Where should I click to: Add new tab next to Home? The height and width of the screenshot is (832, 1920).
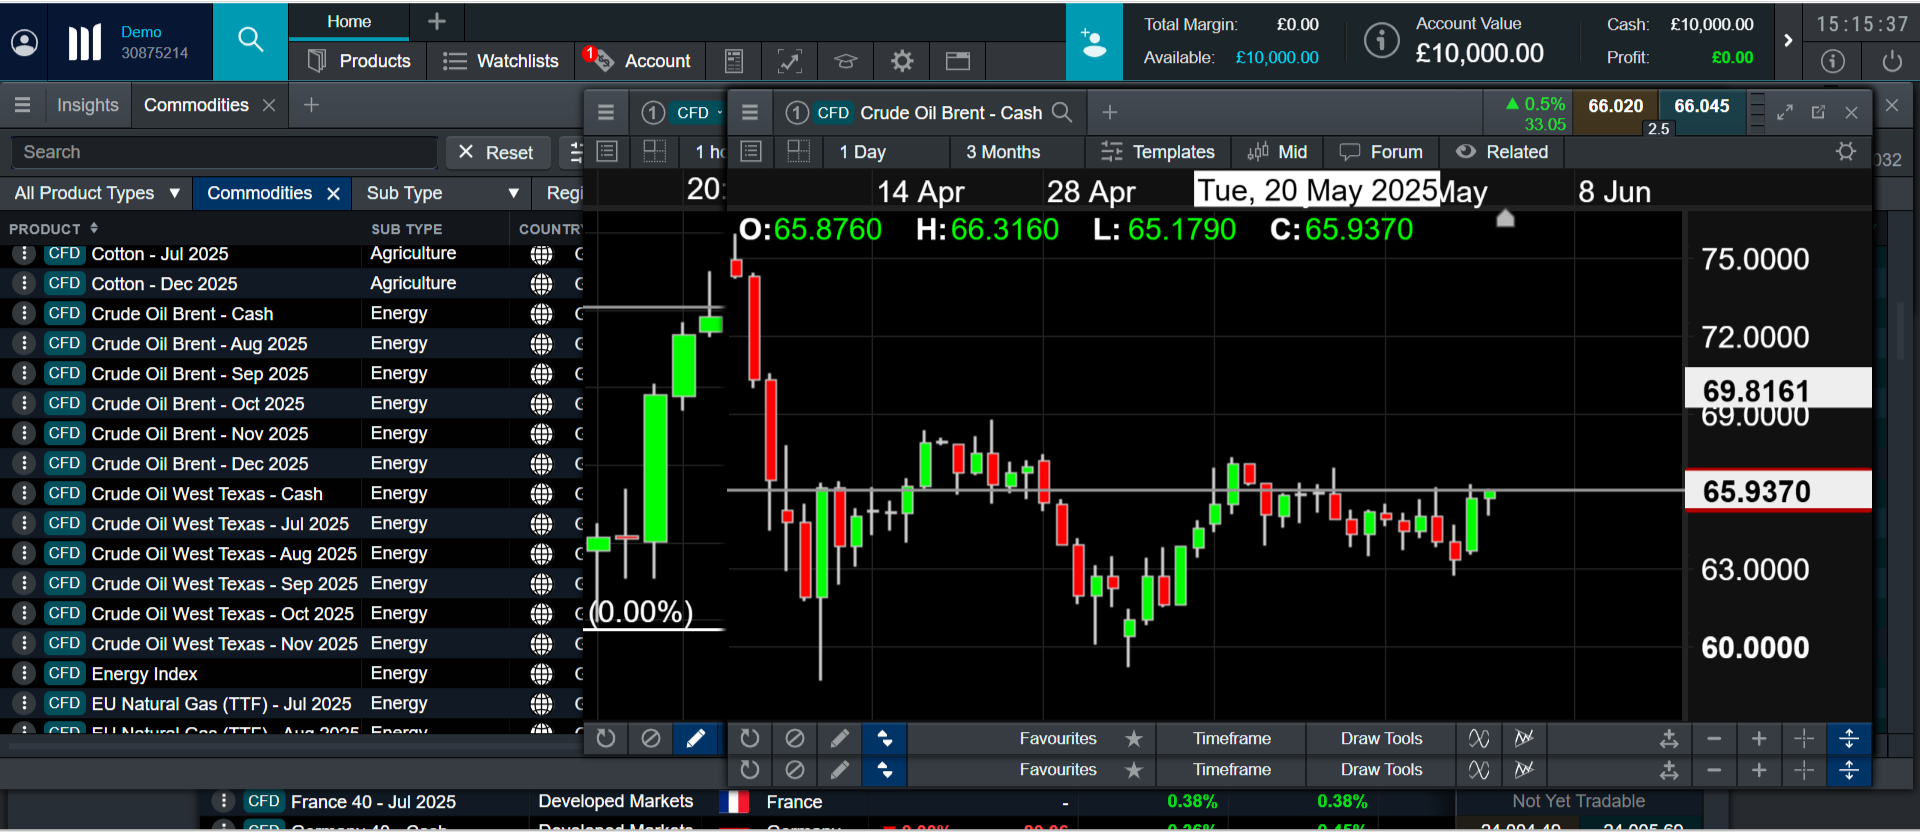[x=437, y=21]
